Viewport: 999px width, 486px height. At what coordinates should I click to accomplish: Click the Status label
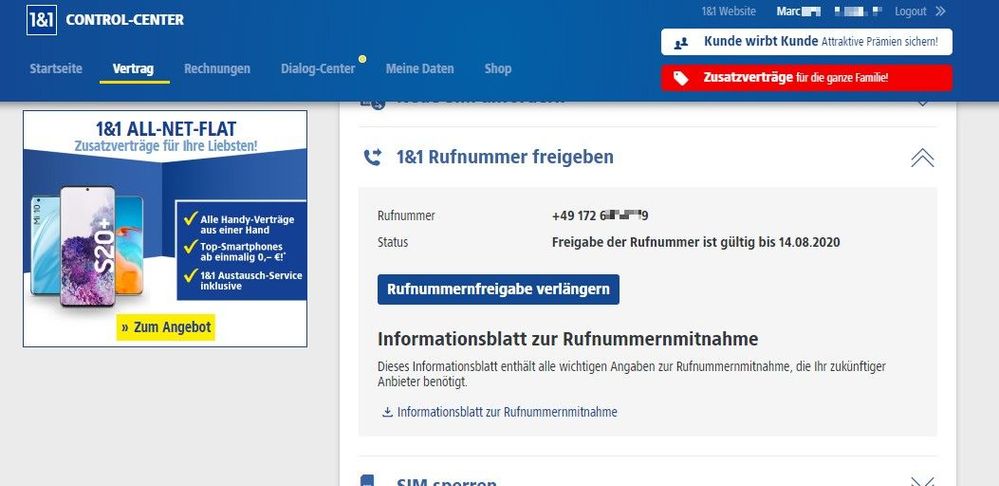click(x=392, y=243)
